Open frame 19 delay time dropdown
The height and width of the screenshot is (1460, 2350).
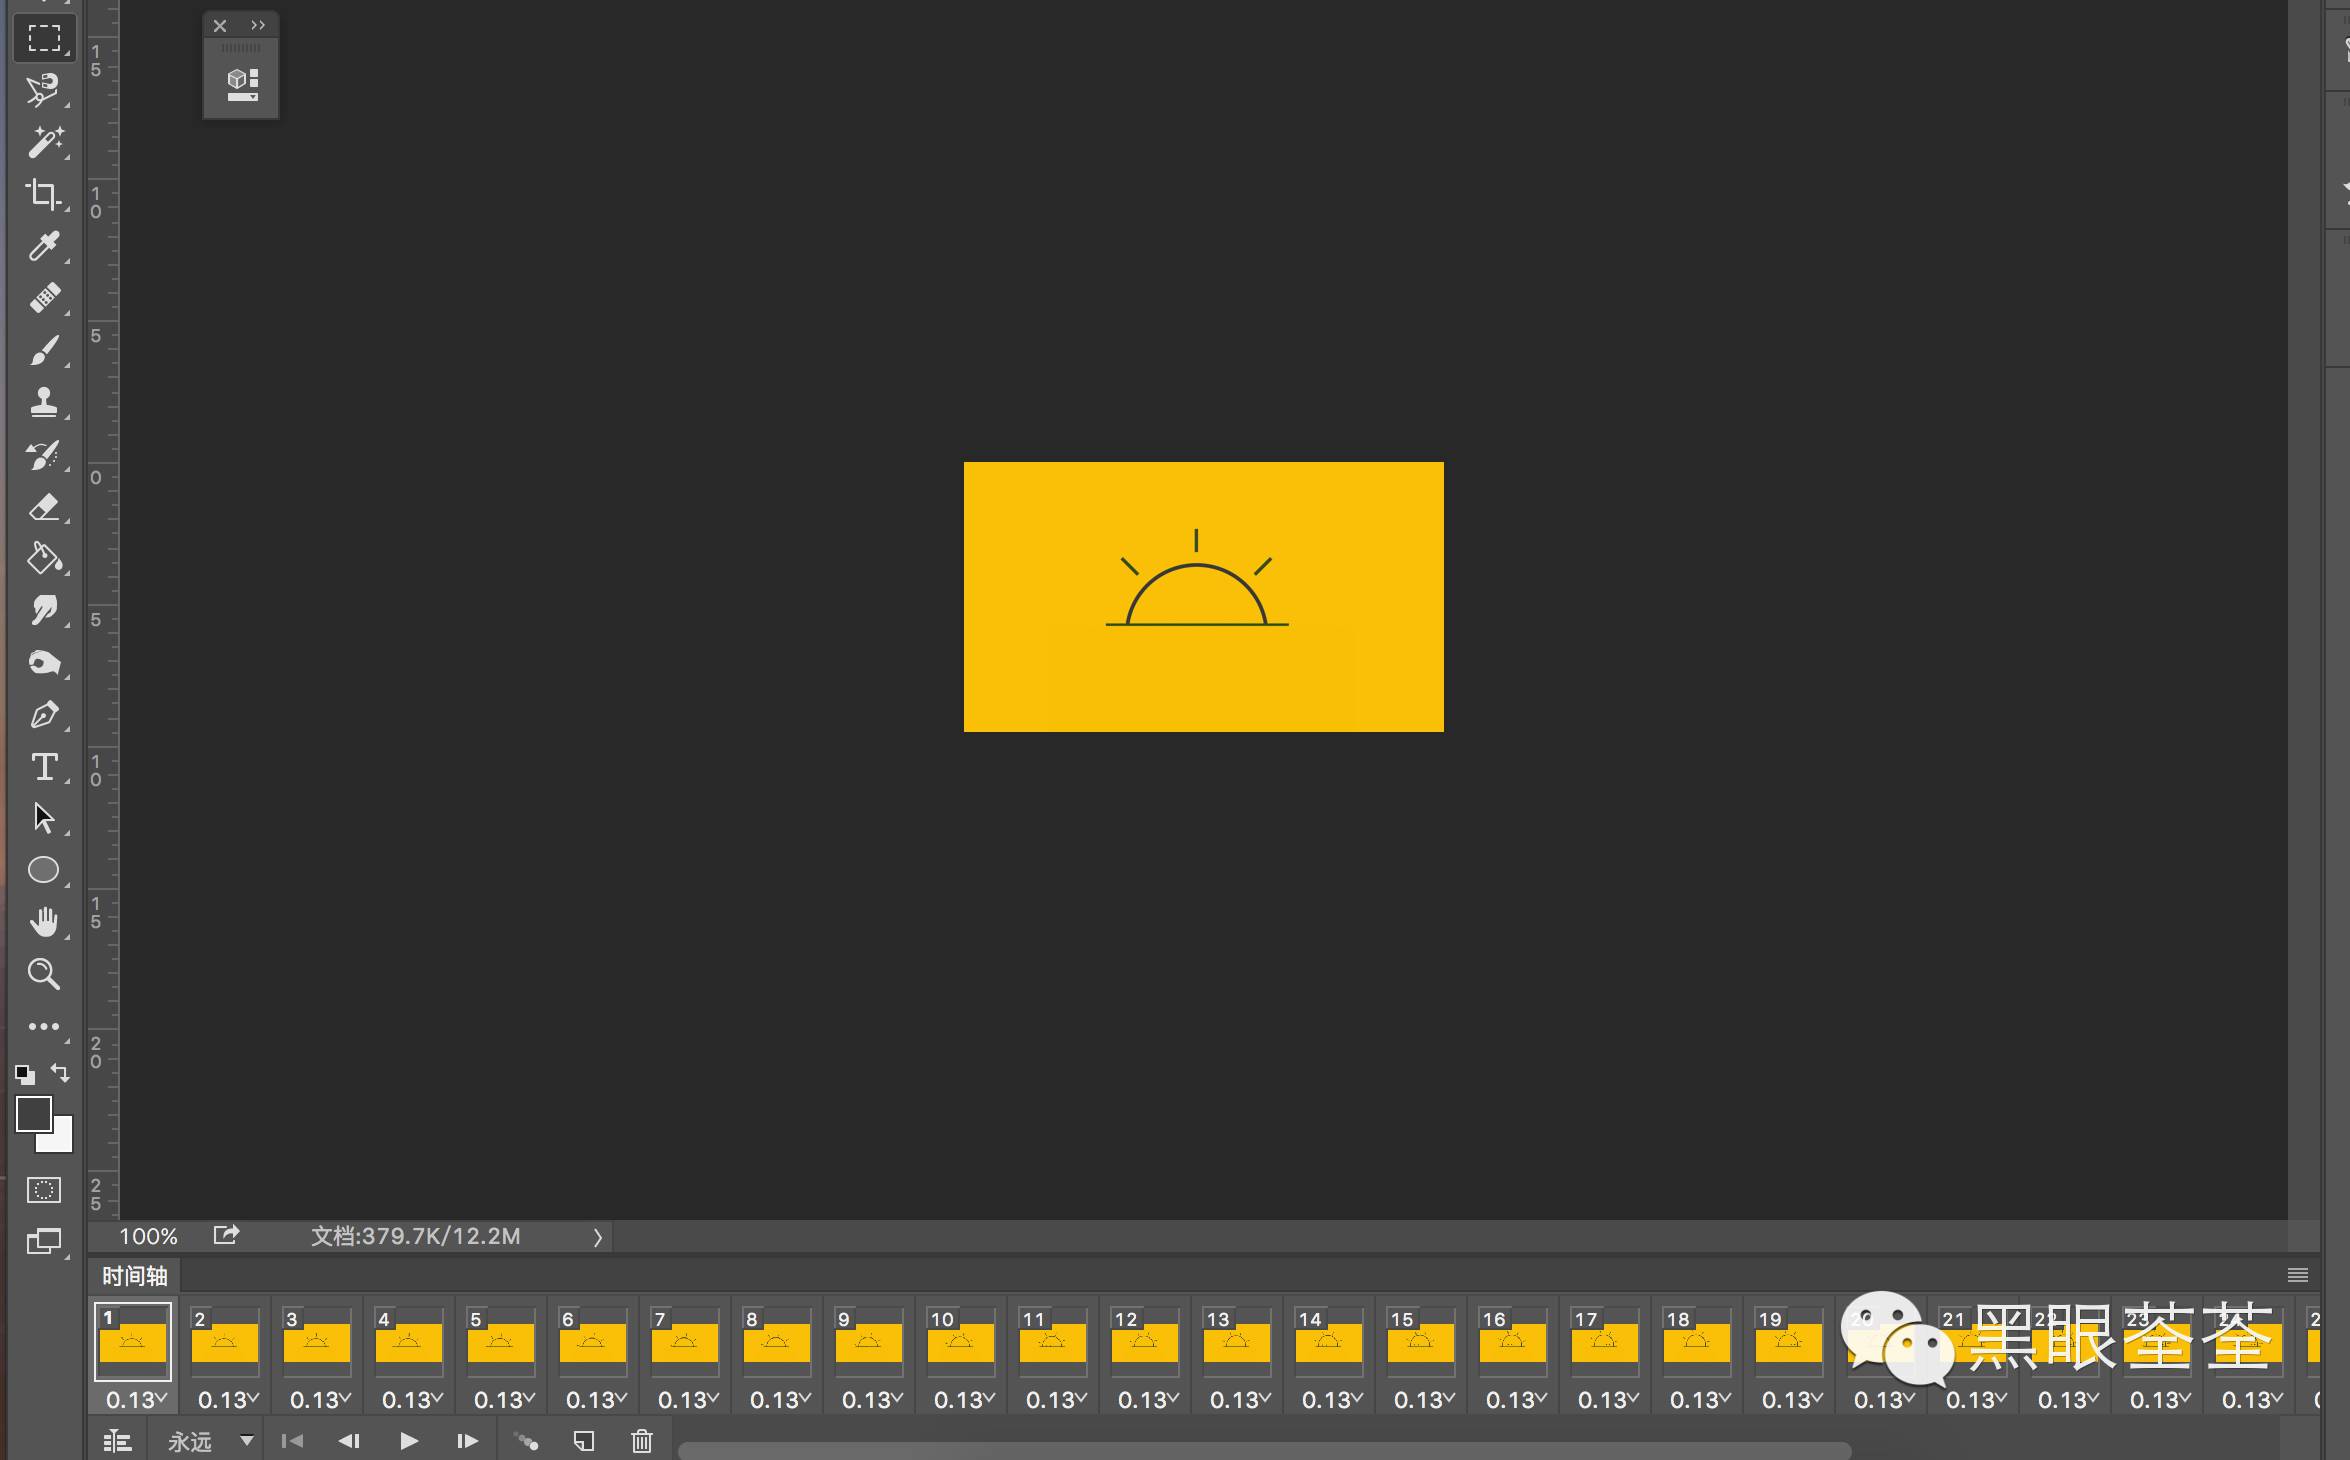(1792, 1400)
